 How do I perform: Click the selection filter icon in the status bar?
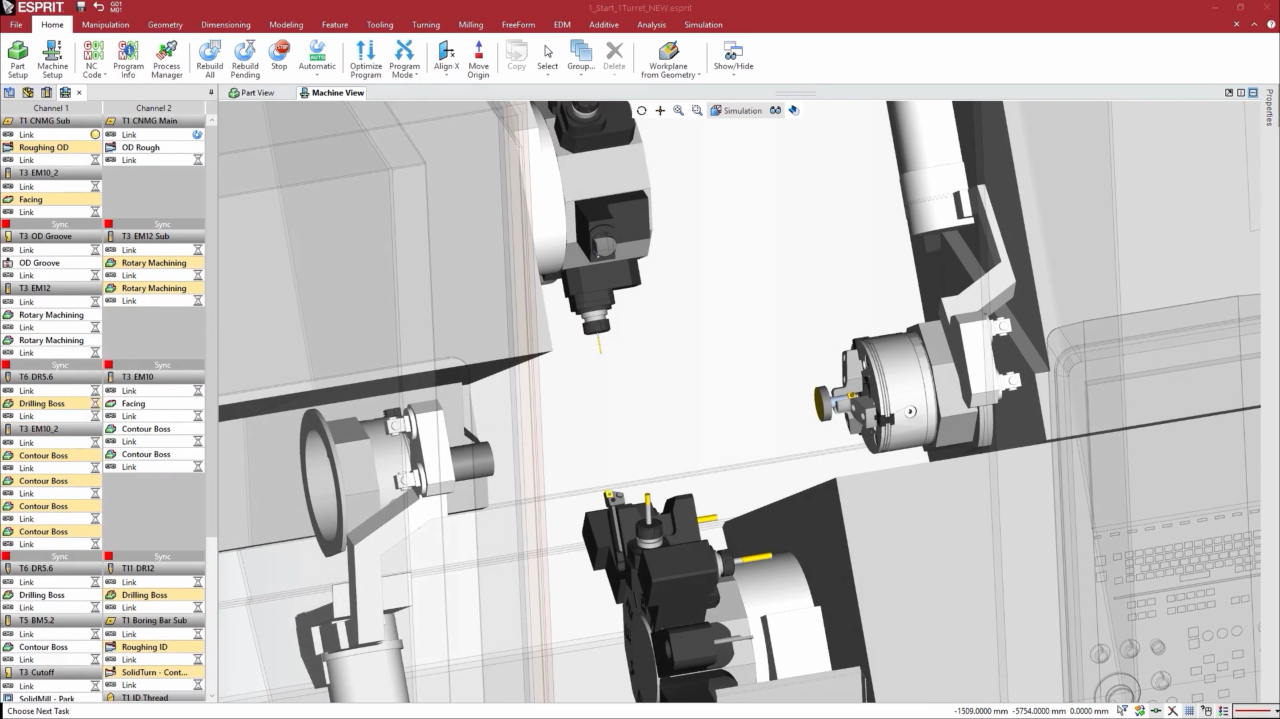click(x=1123, y=711)
